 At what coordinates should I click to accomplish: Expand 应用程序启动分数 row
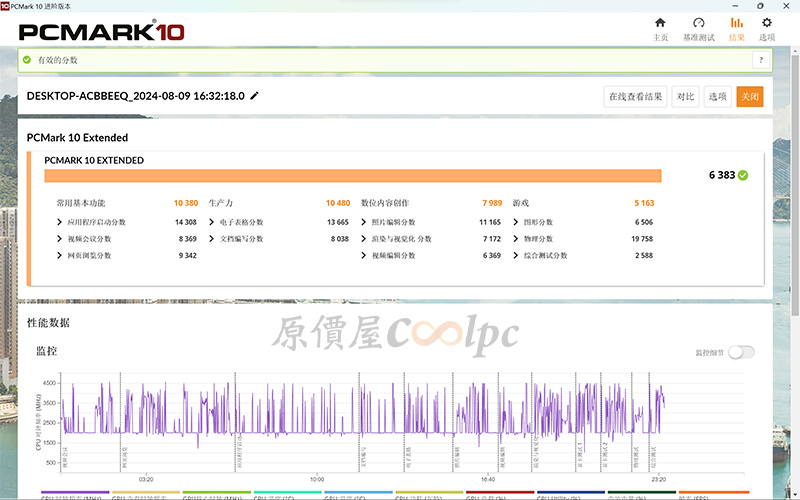pos(59,222)
